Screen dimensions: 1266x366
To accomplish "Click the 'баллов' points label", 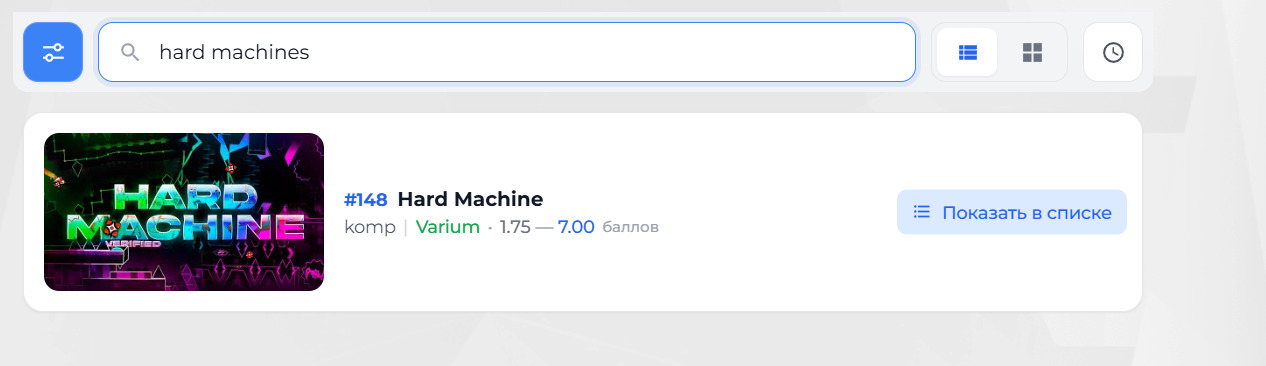I will (630, 228).
